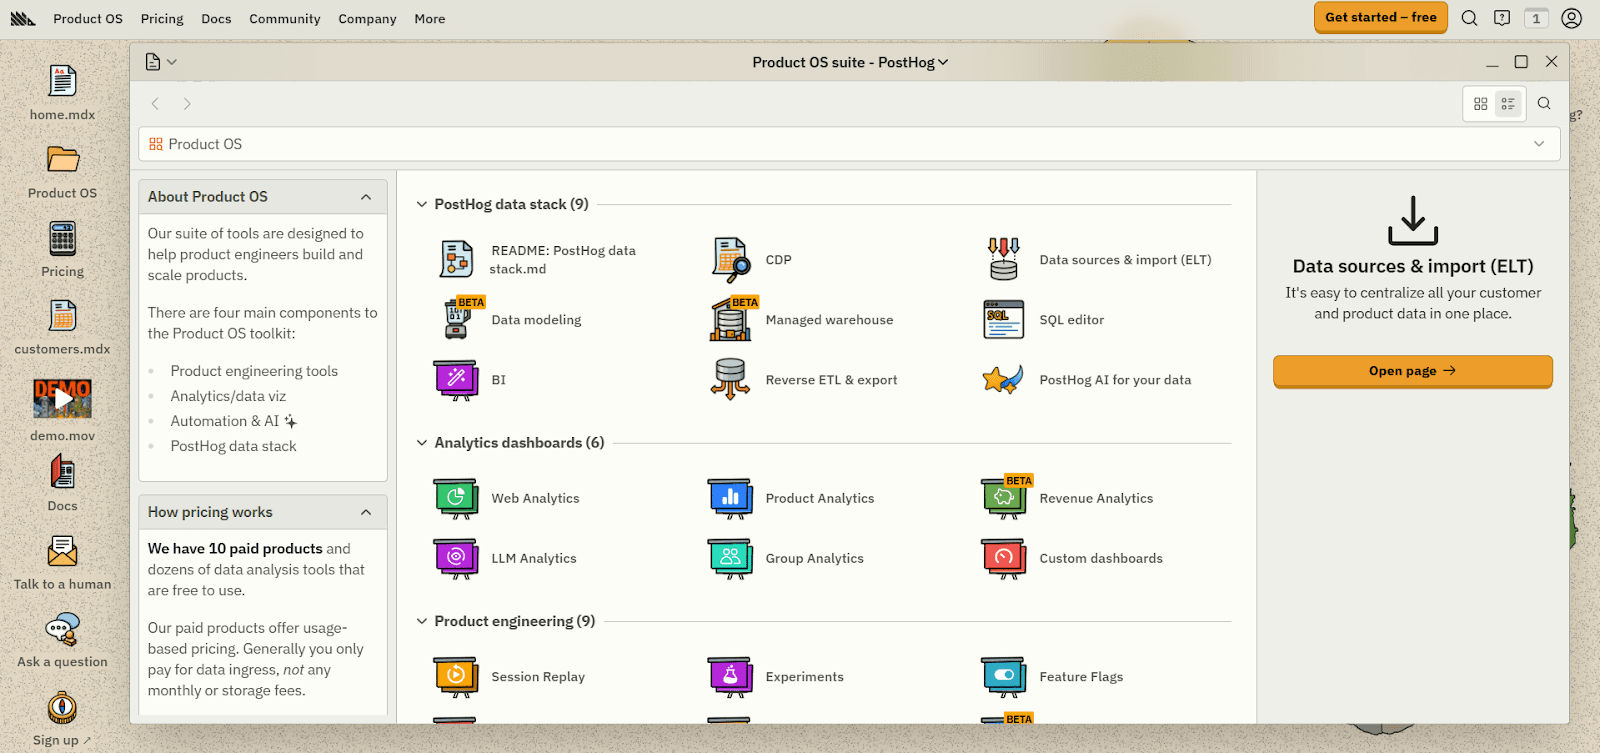Click the large download icon in the details pane

[x=1413, y=220]
